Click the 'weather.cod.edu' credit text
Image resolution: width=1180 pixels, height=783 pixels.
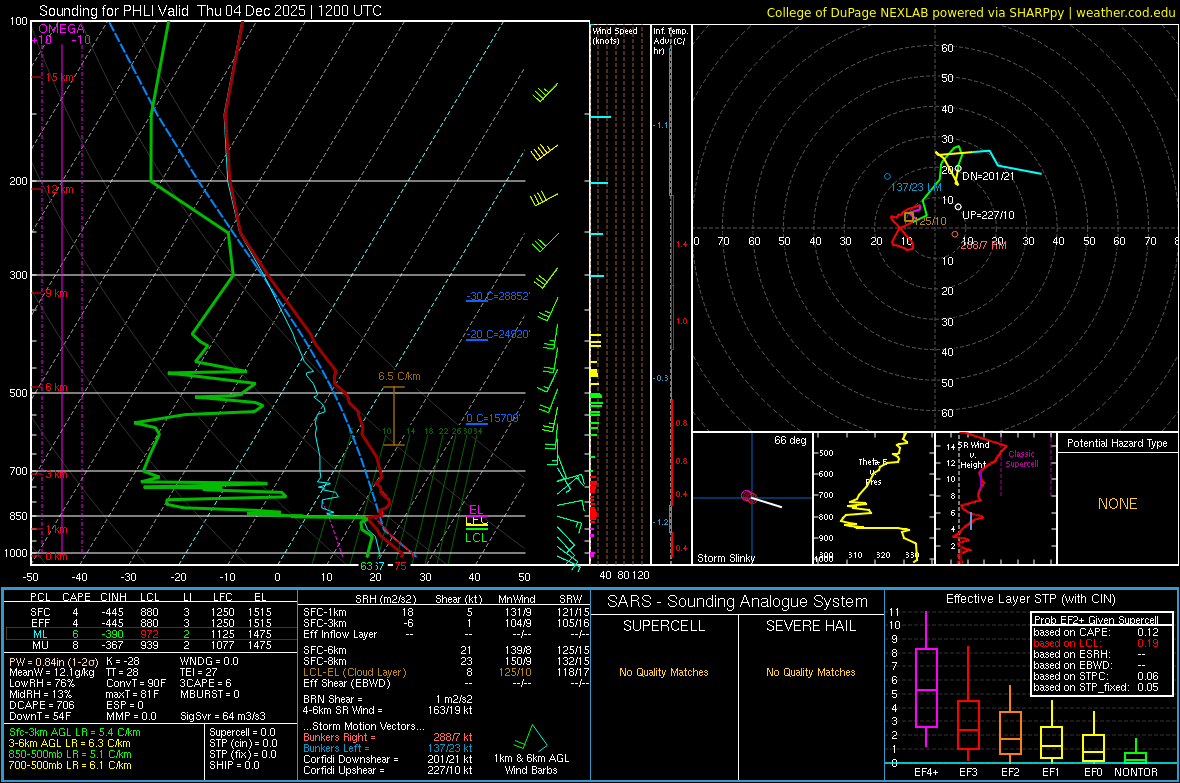click(1125, 12)
